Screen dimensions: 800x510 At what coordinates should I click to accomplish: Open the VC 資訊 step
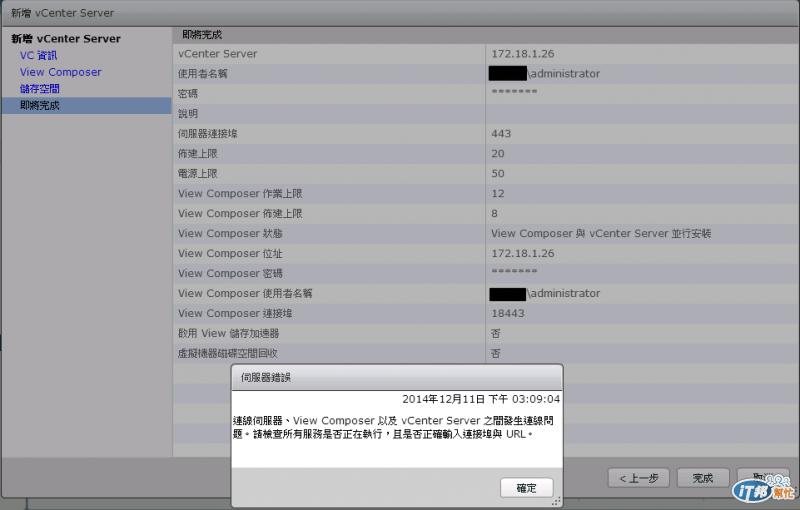pos(39,55)
